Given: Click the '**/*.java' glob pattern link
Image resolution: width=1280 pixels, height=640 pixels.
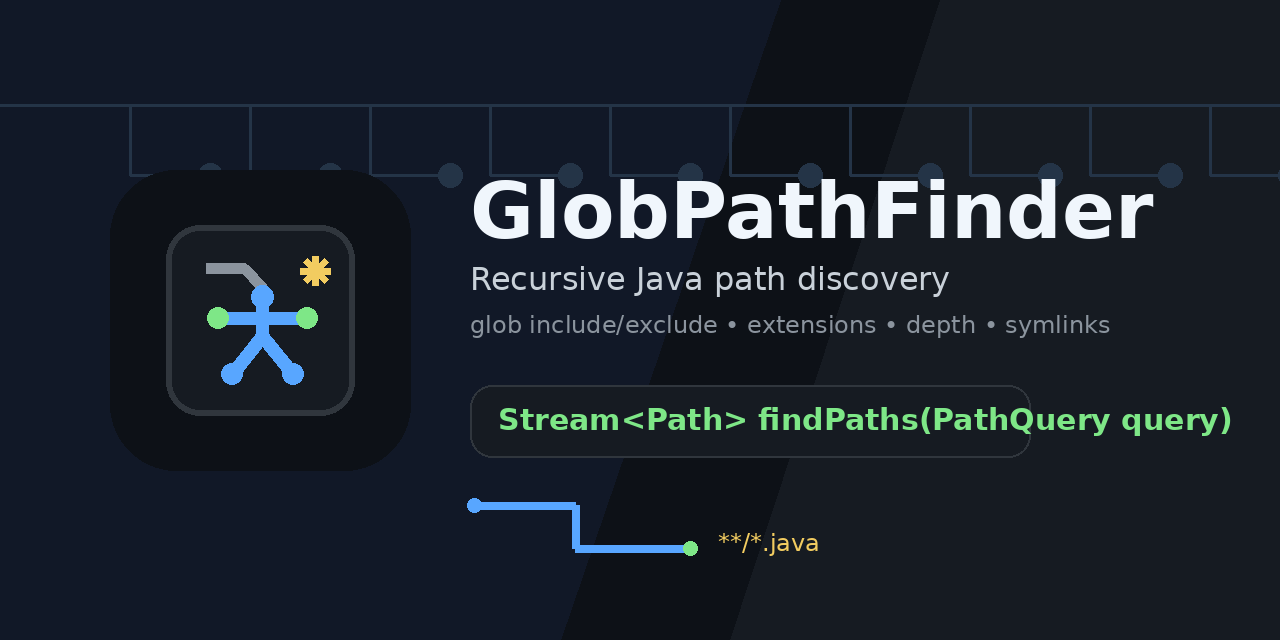Looking at the screenshot, I should pos(768,542).
